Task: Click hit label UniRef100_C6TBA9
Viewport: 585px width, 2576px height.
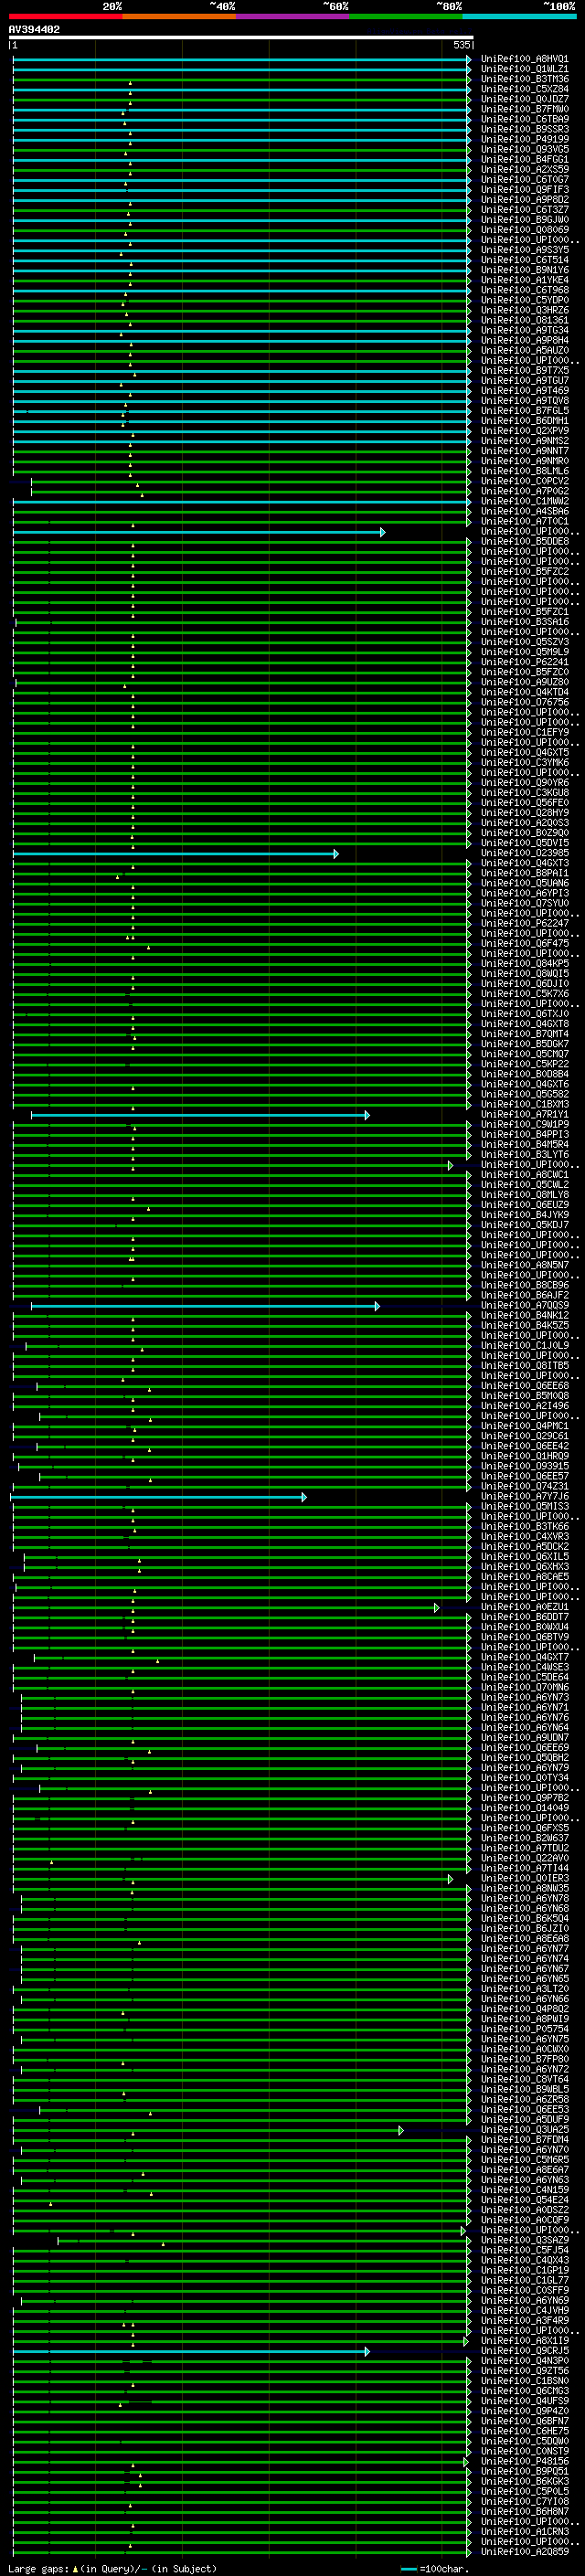Action: [x=524, y=119]
